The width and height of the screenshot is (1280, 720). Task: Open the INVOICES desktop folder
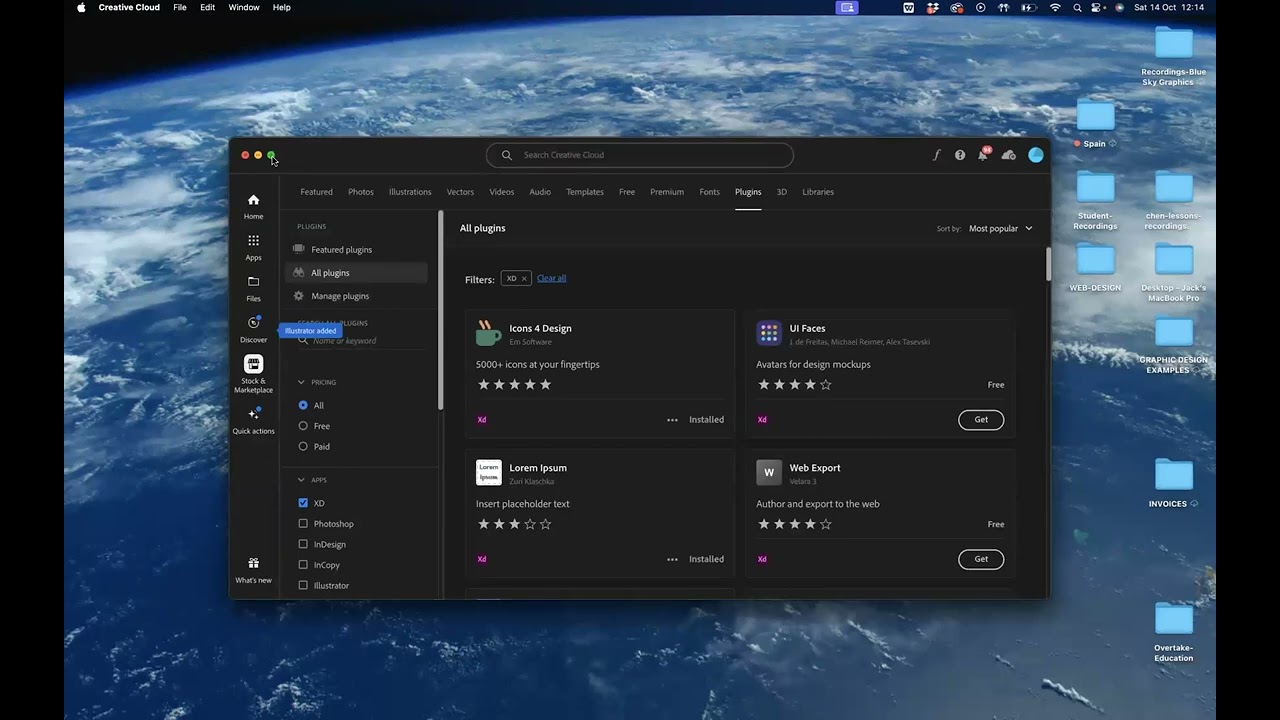click(x=1174, y=484)
